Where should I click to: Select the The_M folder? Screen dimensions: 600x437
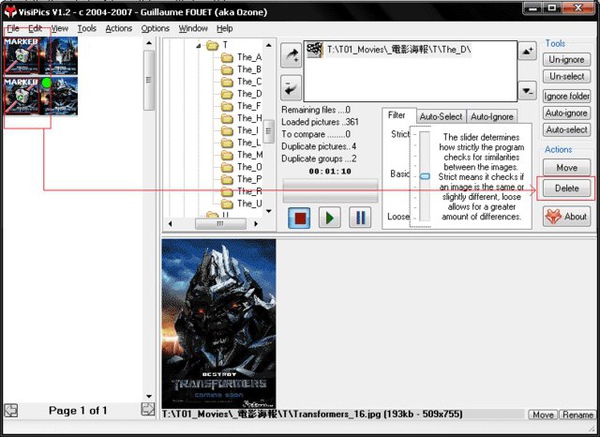pos(241,155)
